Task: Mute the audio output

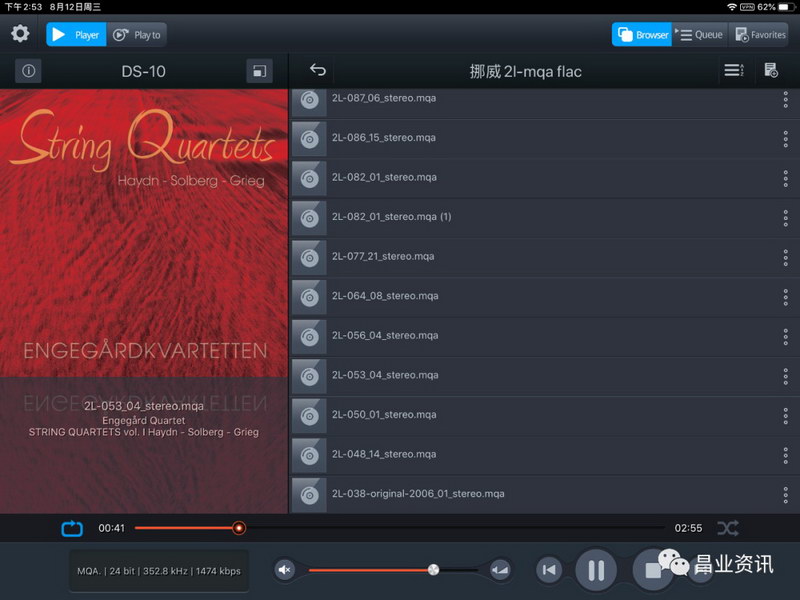Action: click(285, 570)
